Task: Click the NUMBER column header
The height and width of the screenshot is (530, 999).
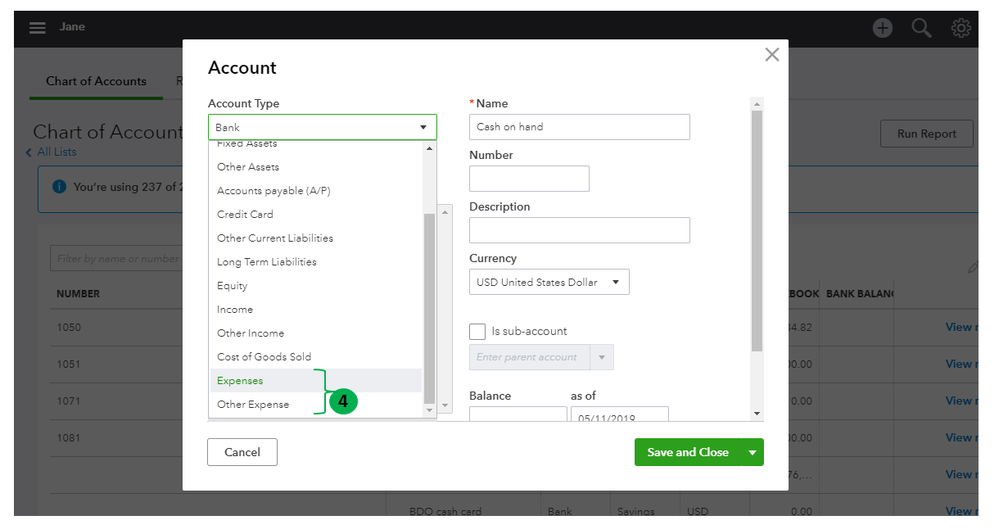Action: tap(78, 294)
